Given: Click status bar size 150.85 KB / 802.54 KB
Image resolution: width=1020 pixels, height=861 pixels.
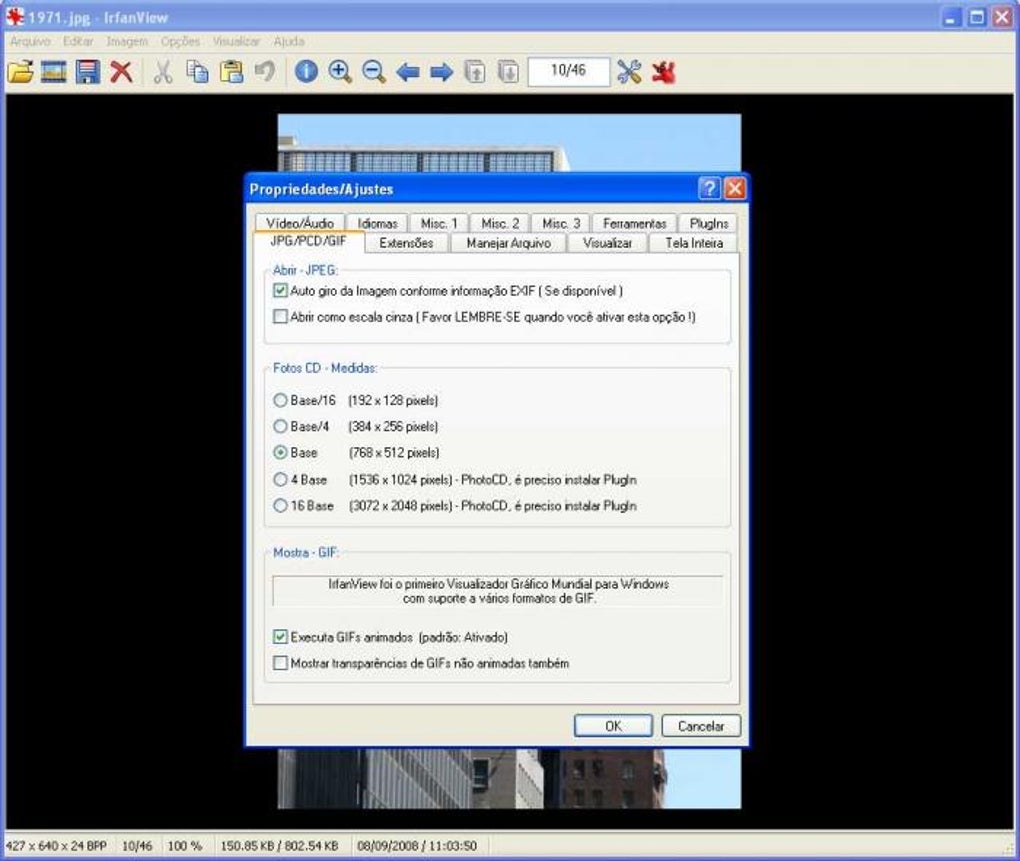Looking at the screenshot, I should pyautogui.click(x=279, y=845).
